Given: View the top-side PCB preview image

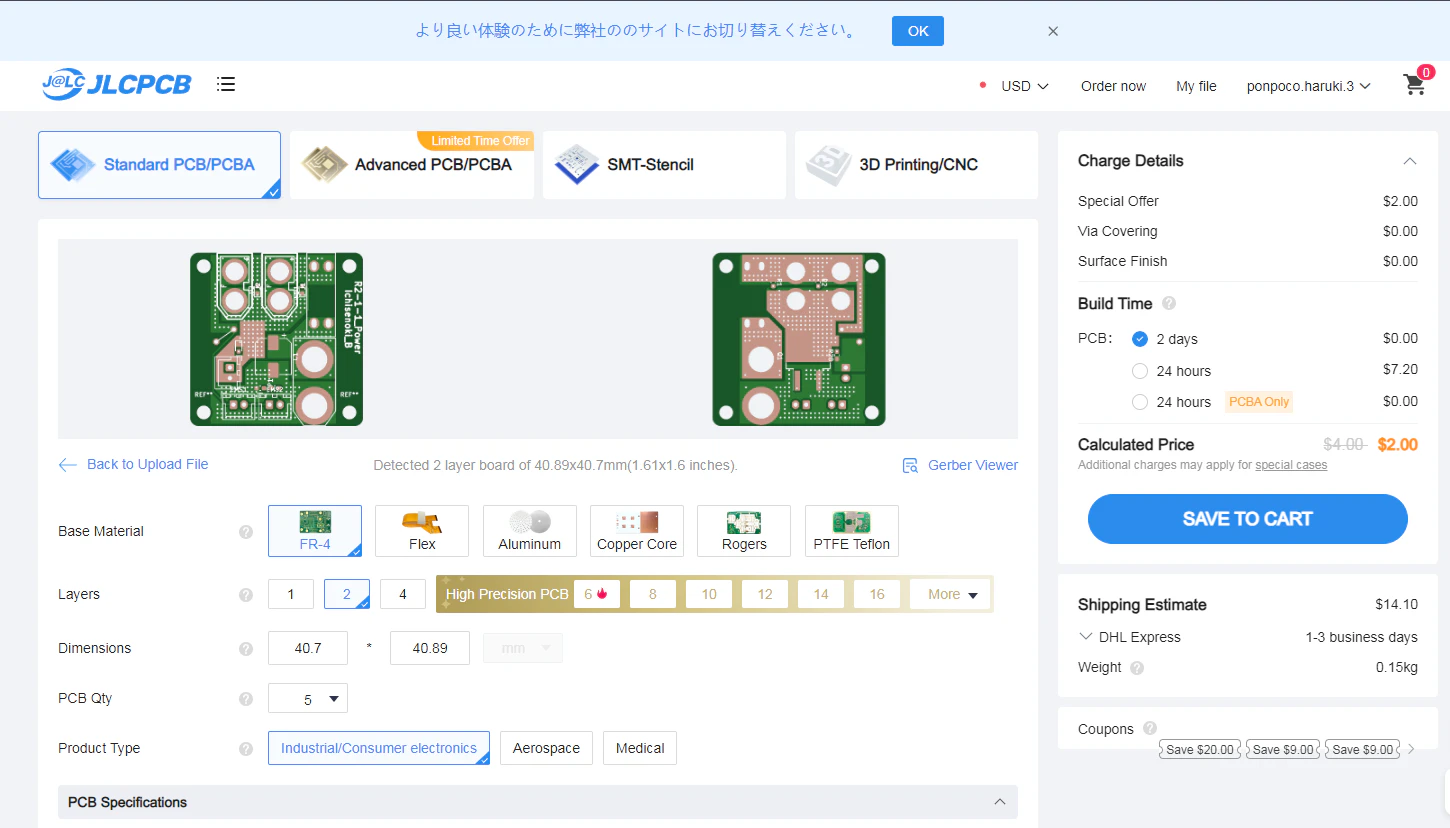Looking at the screenshot, I should click(x=276, y=339).
